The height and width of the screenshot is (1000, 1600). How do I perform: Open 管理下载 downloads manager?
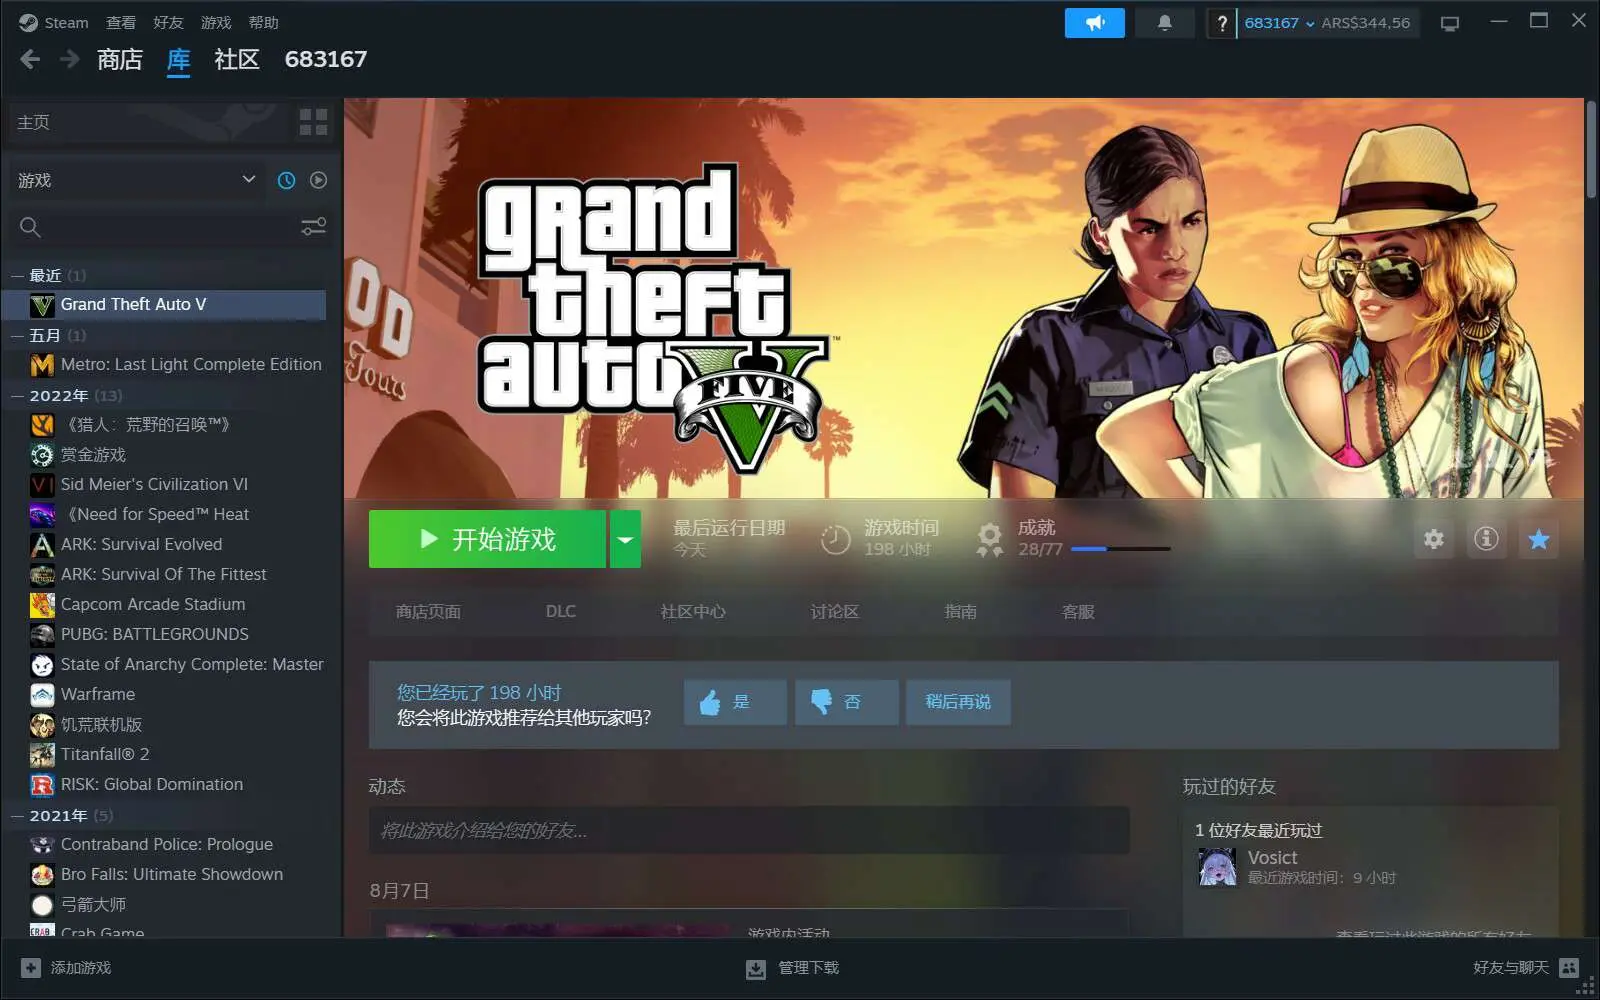[x=792, y=968]
